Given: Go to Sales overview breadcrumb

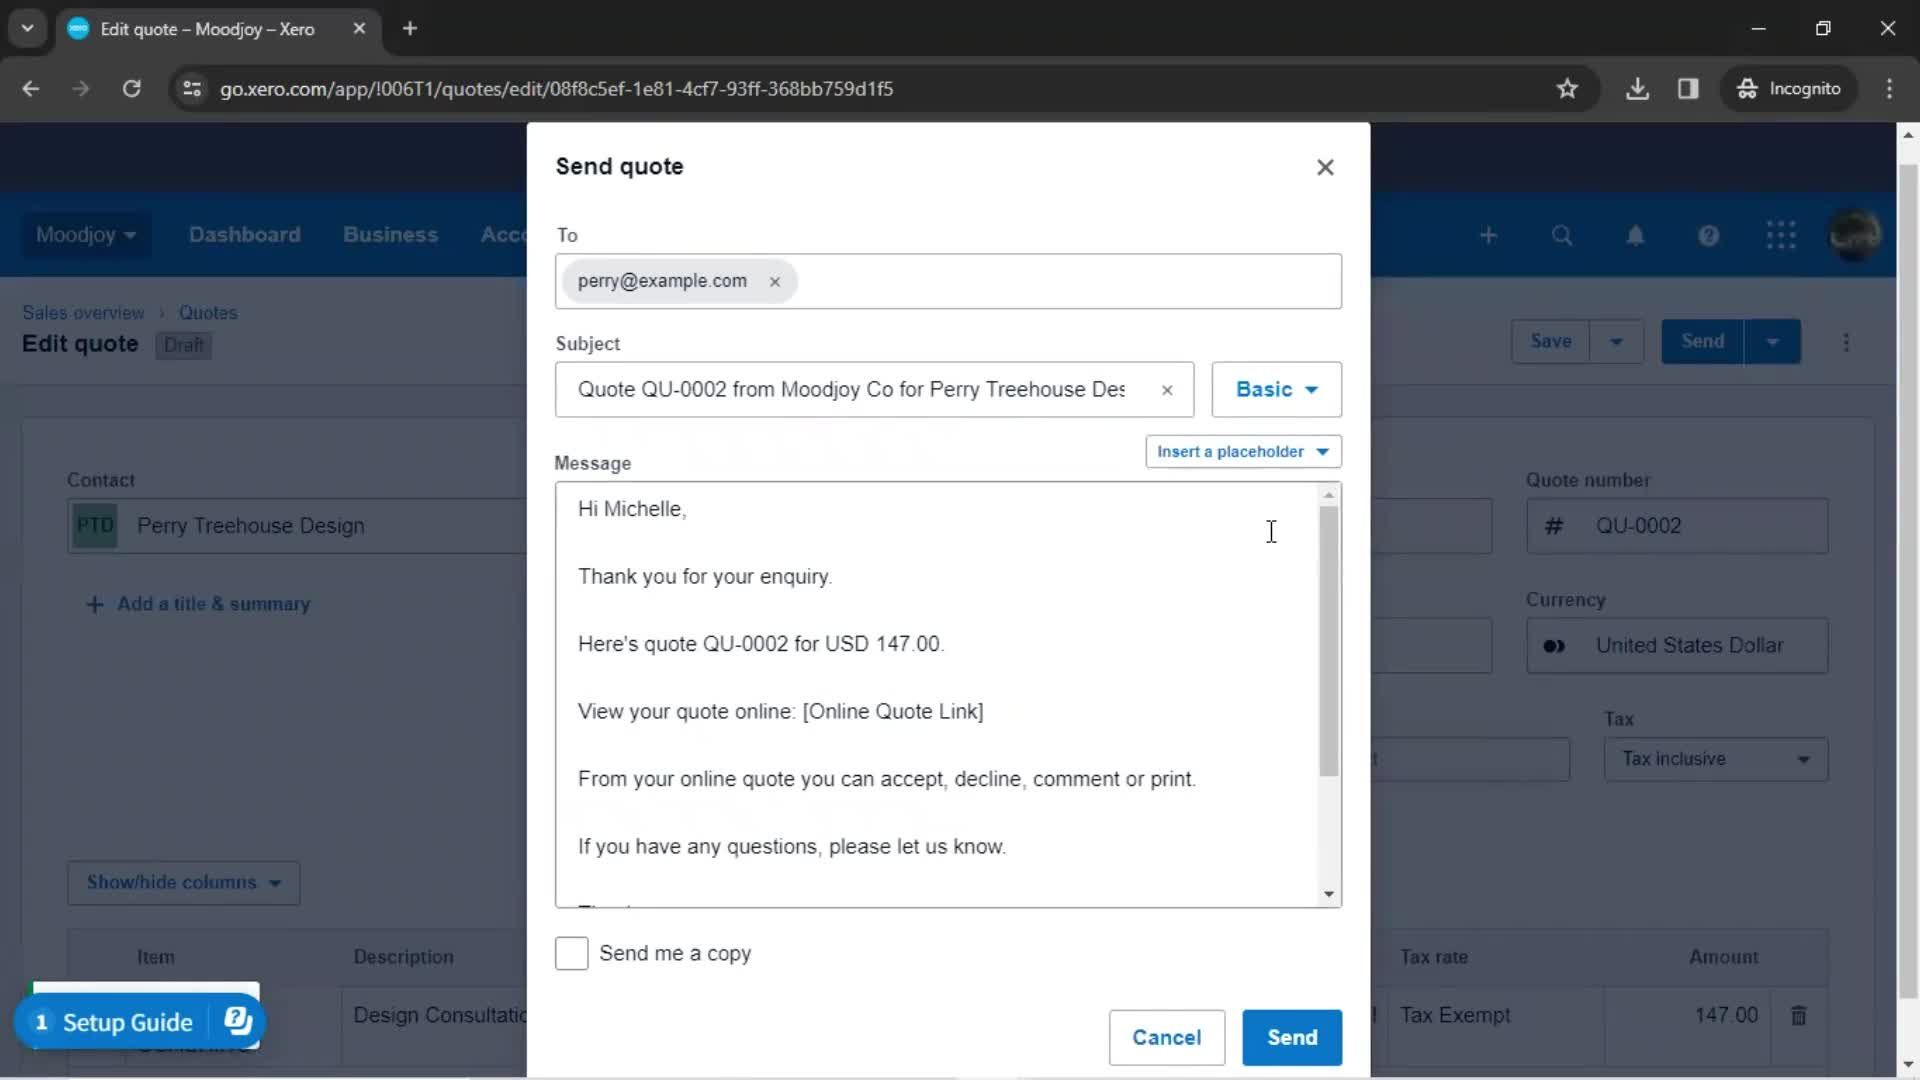Looking at the screenshot, I should 83,313.
